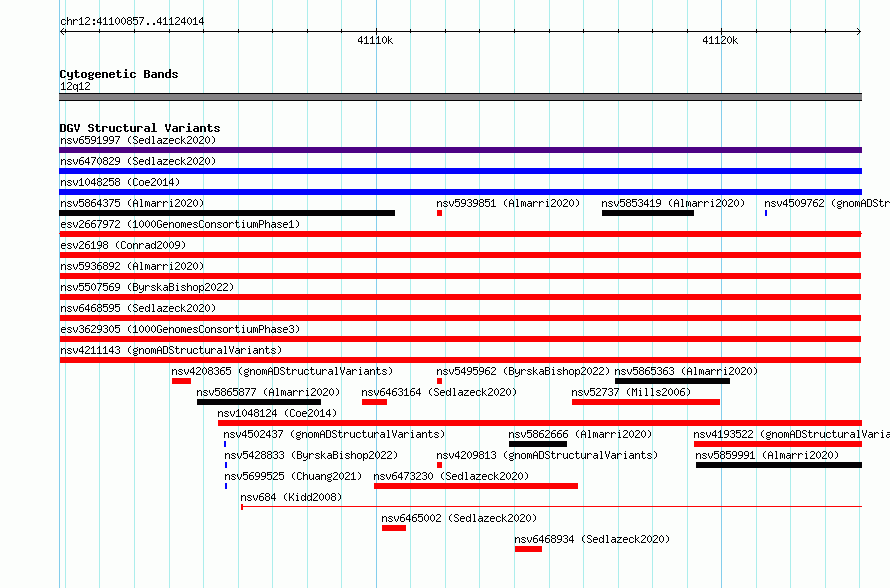Click nsv6468595 (Sedlazeck2020) label

click(x=138, y=308)
